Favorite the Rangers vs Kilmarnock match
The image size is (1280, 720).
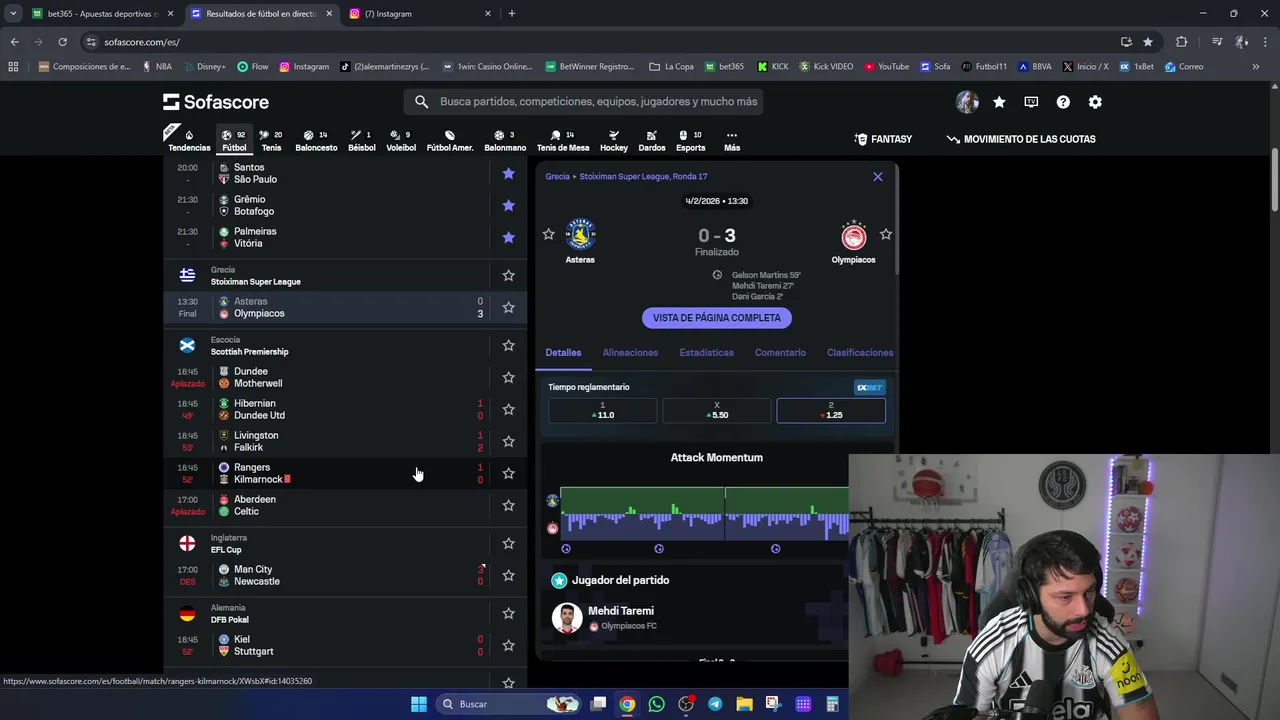(508, 473)
